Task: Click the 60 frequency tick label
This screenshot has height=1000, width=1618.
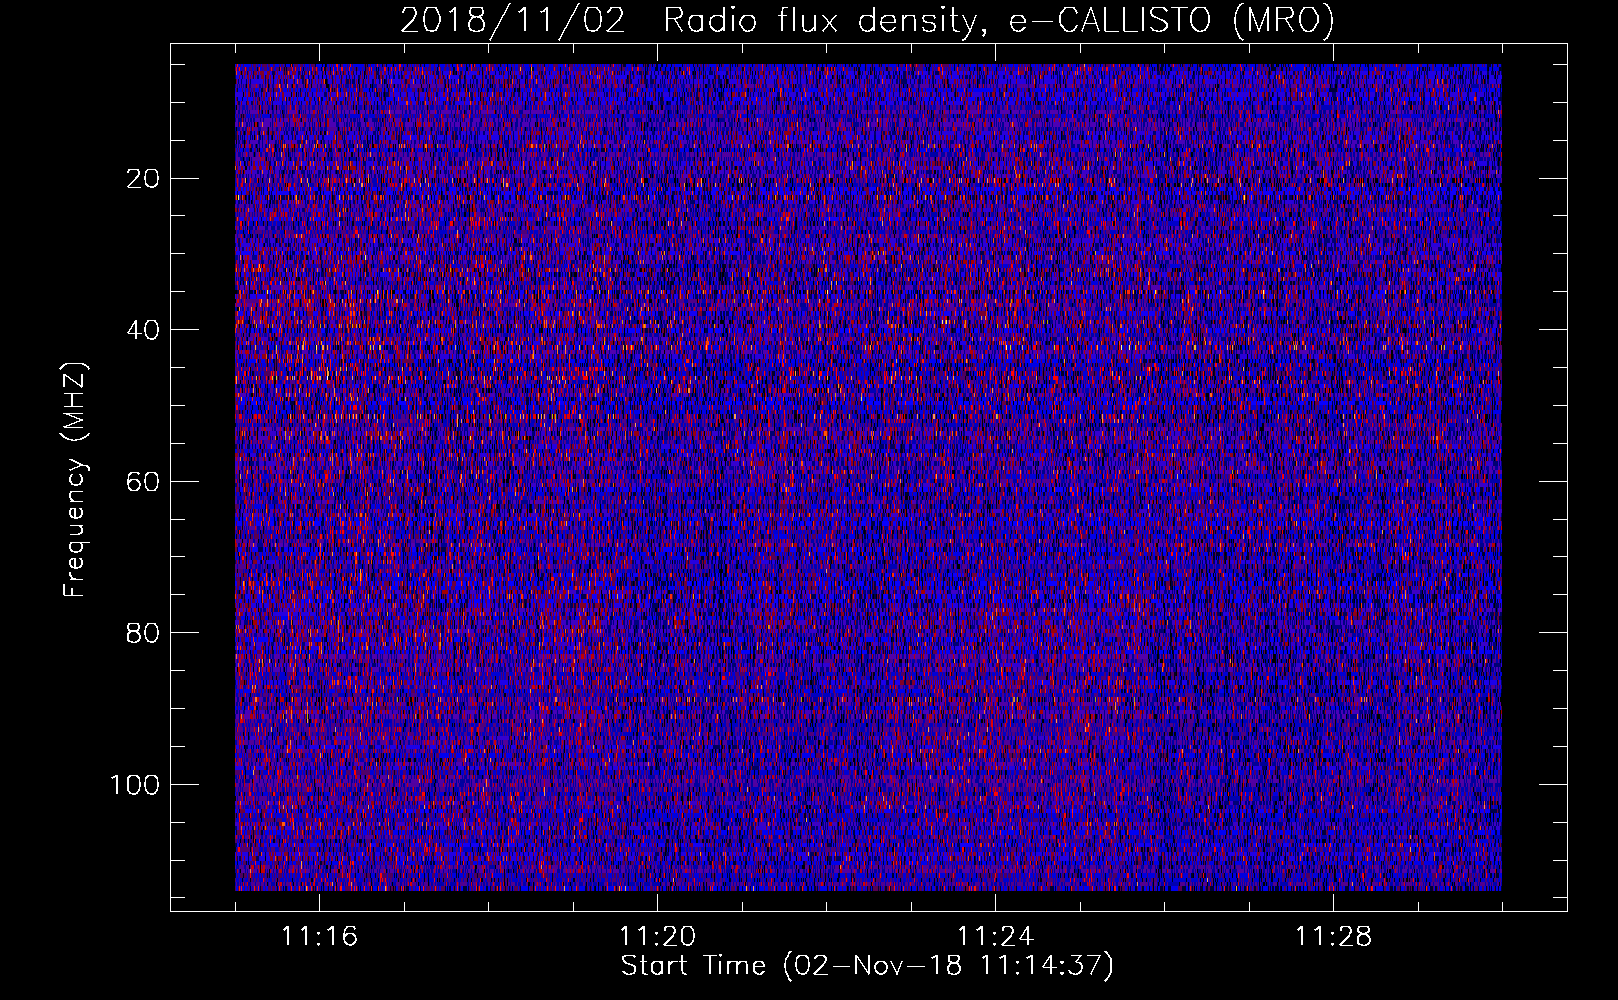Action: [144, 482]
